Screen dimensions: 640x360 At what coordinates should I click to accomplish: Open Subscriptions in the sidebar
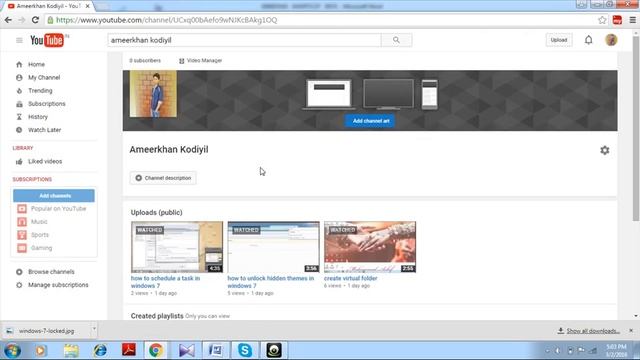coord(47,104)
